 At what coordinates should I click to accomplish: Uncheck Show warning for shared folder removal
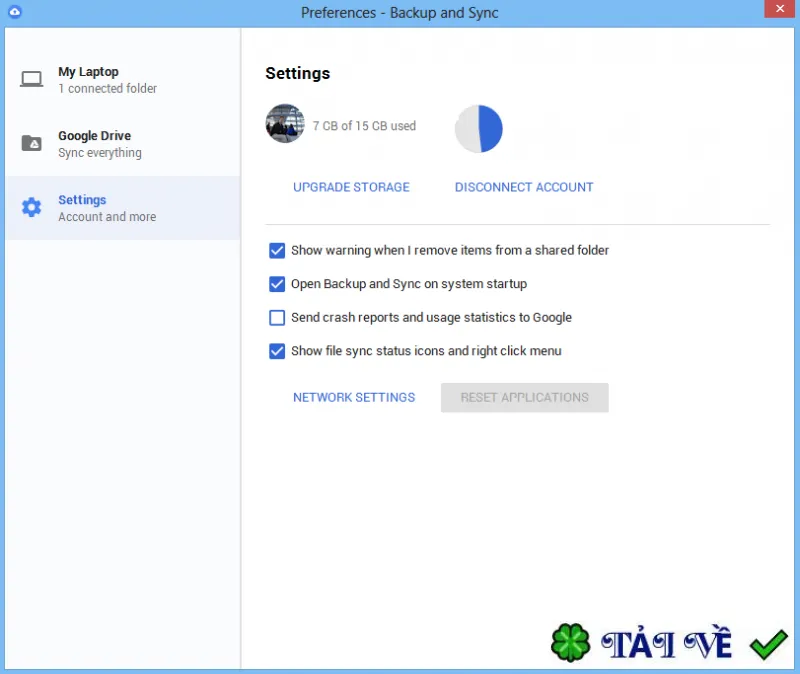pos(277,251)
